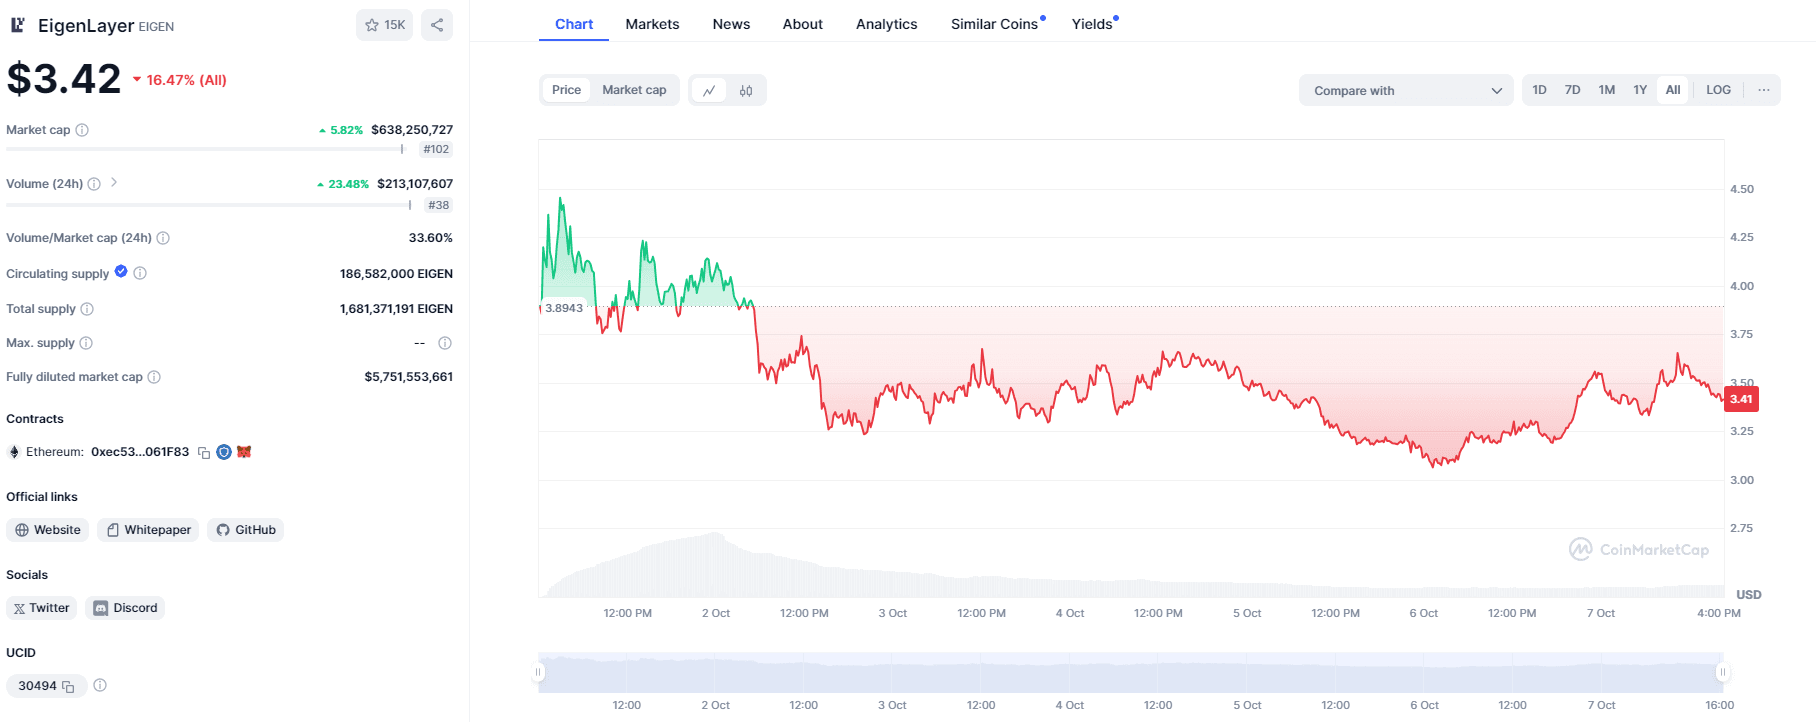Viewport: 1816px width, 722px height.
Task: Click the EigenLayer logo icon
Action: [17, 25]
